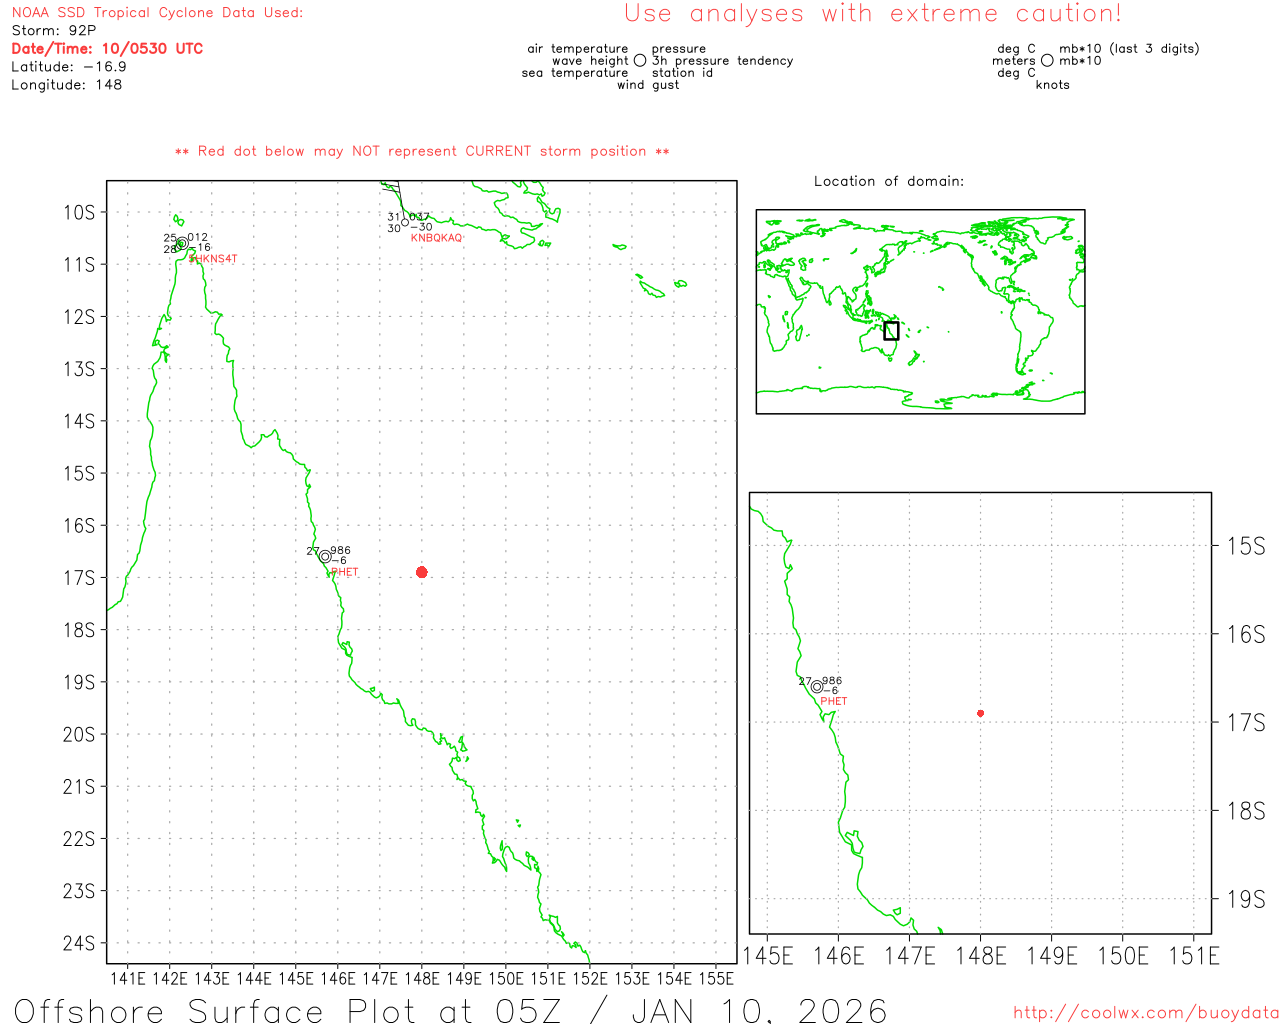Click the 17S latitude label beside main map
Viewport: 1280px width, 1024px height.
click(x=80, y=578)
